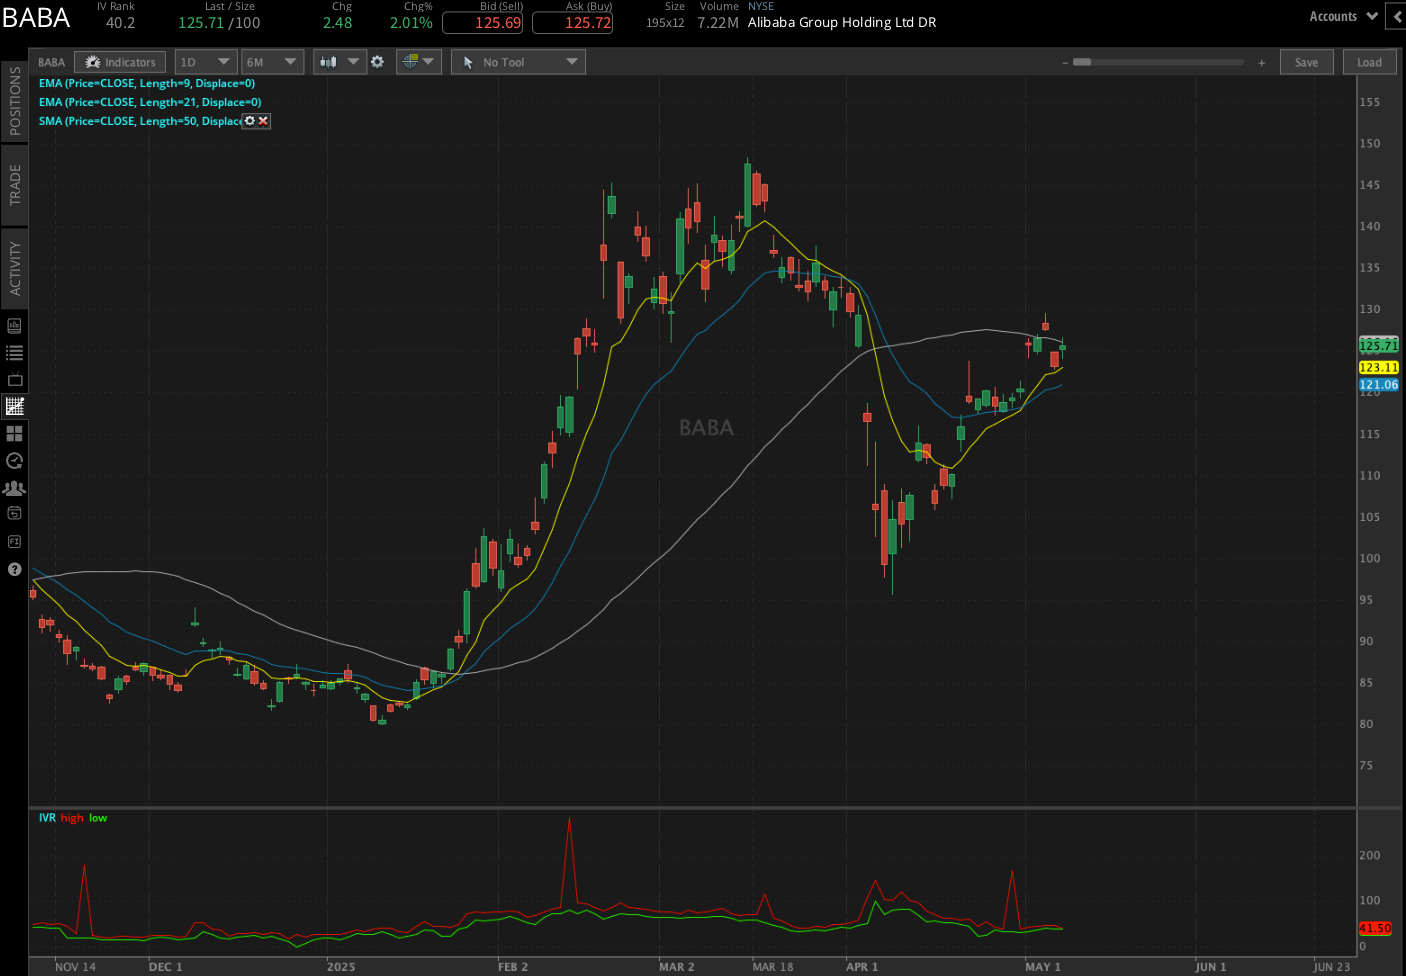Click the chart zoom slider handle
This screenshot has height=976, width=1406.
[1082, 62]
